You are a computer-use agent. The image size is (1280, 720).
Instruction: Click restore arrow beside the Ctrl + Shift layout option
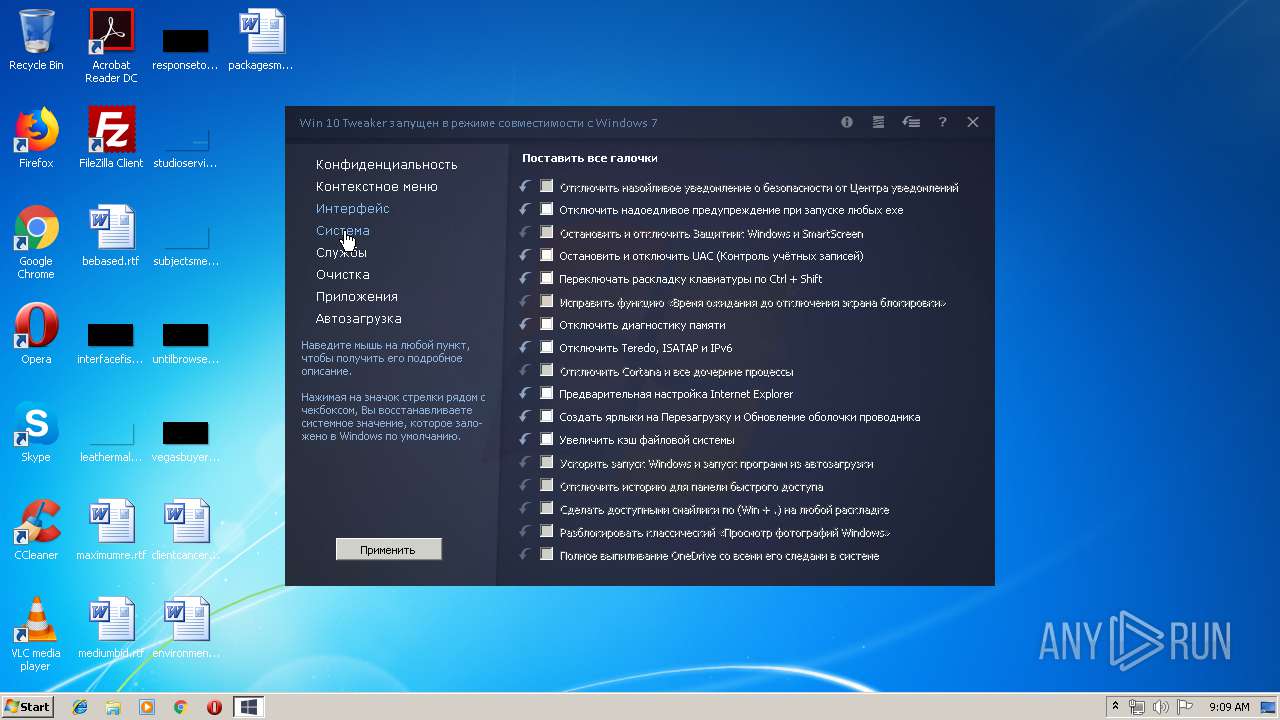click(x=525, y=278)
